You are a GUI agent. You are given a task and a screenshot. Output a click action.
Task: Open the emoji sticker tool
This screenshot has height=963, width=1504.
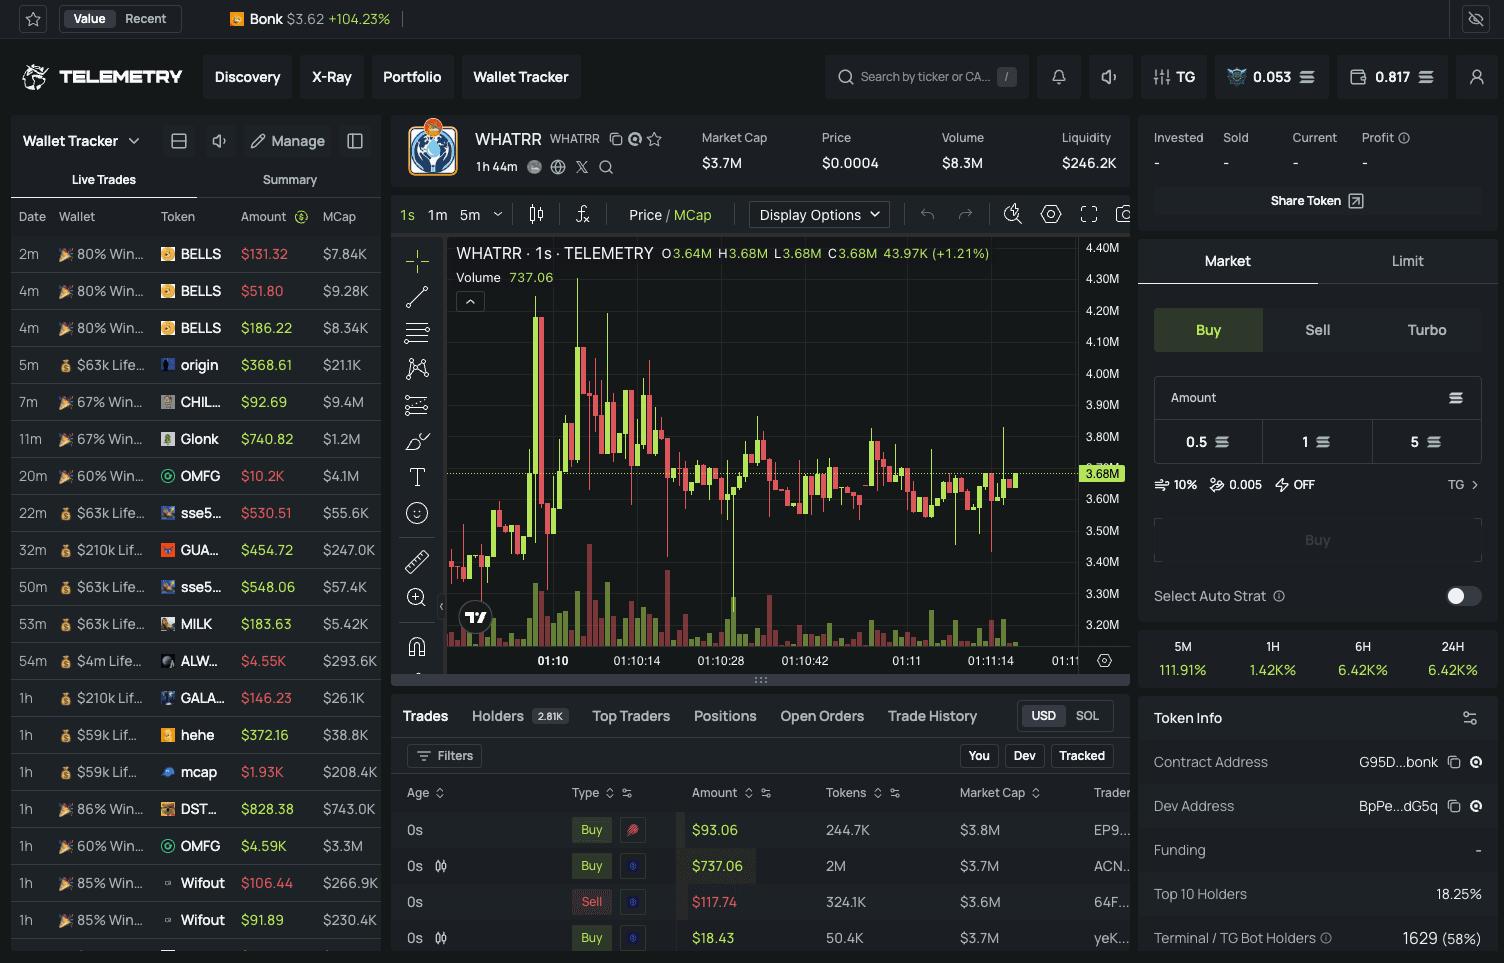(x=418, y=513)
